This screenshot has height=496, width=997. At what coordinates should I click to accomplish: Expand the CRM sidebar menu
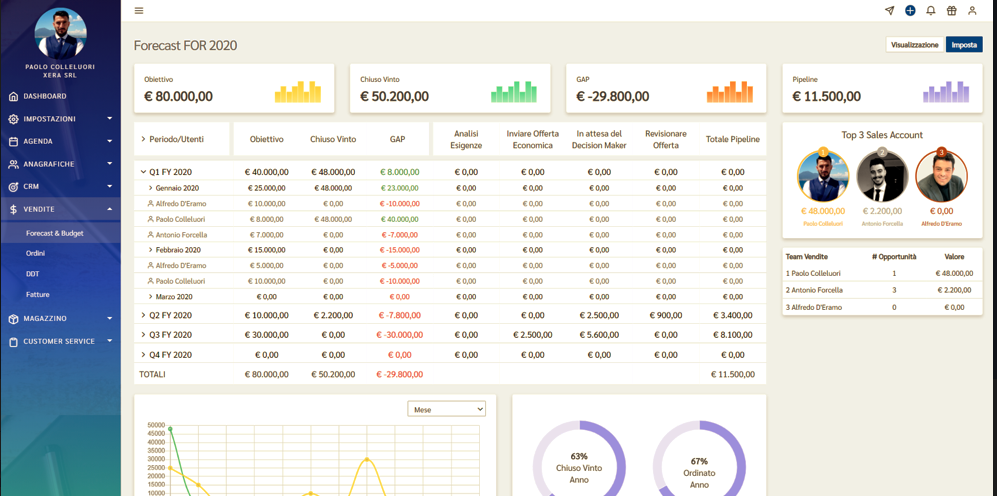60,187
